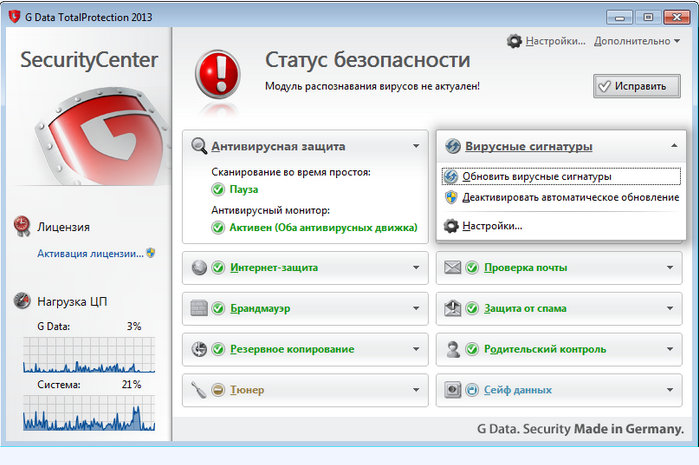The image size is (699, 465).
Task: Click the G Data shield logo in sidebar
Action: 102,137
